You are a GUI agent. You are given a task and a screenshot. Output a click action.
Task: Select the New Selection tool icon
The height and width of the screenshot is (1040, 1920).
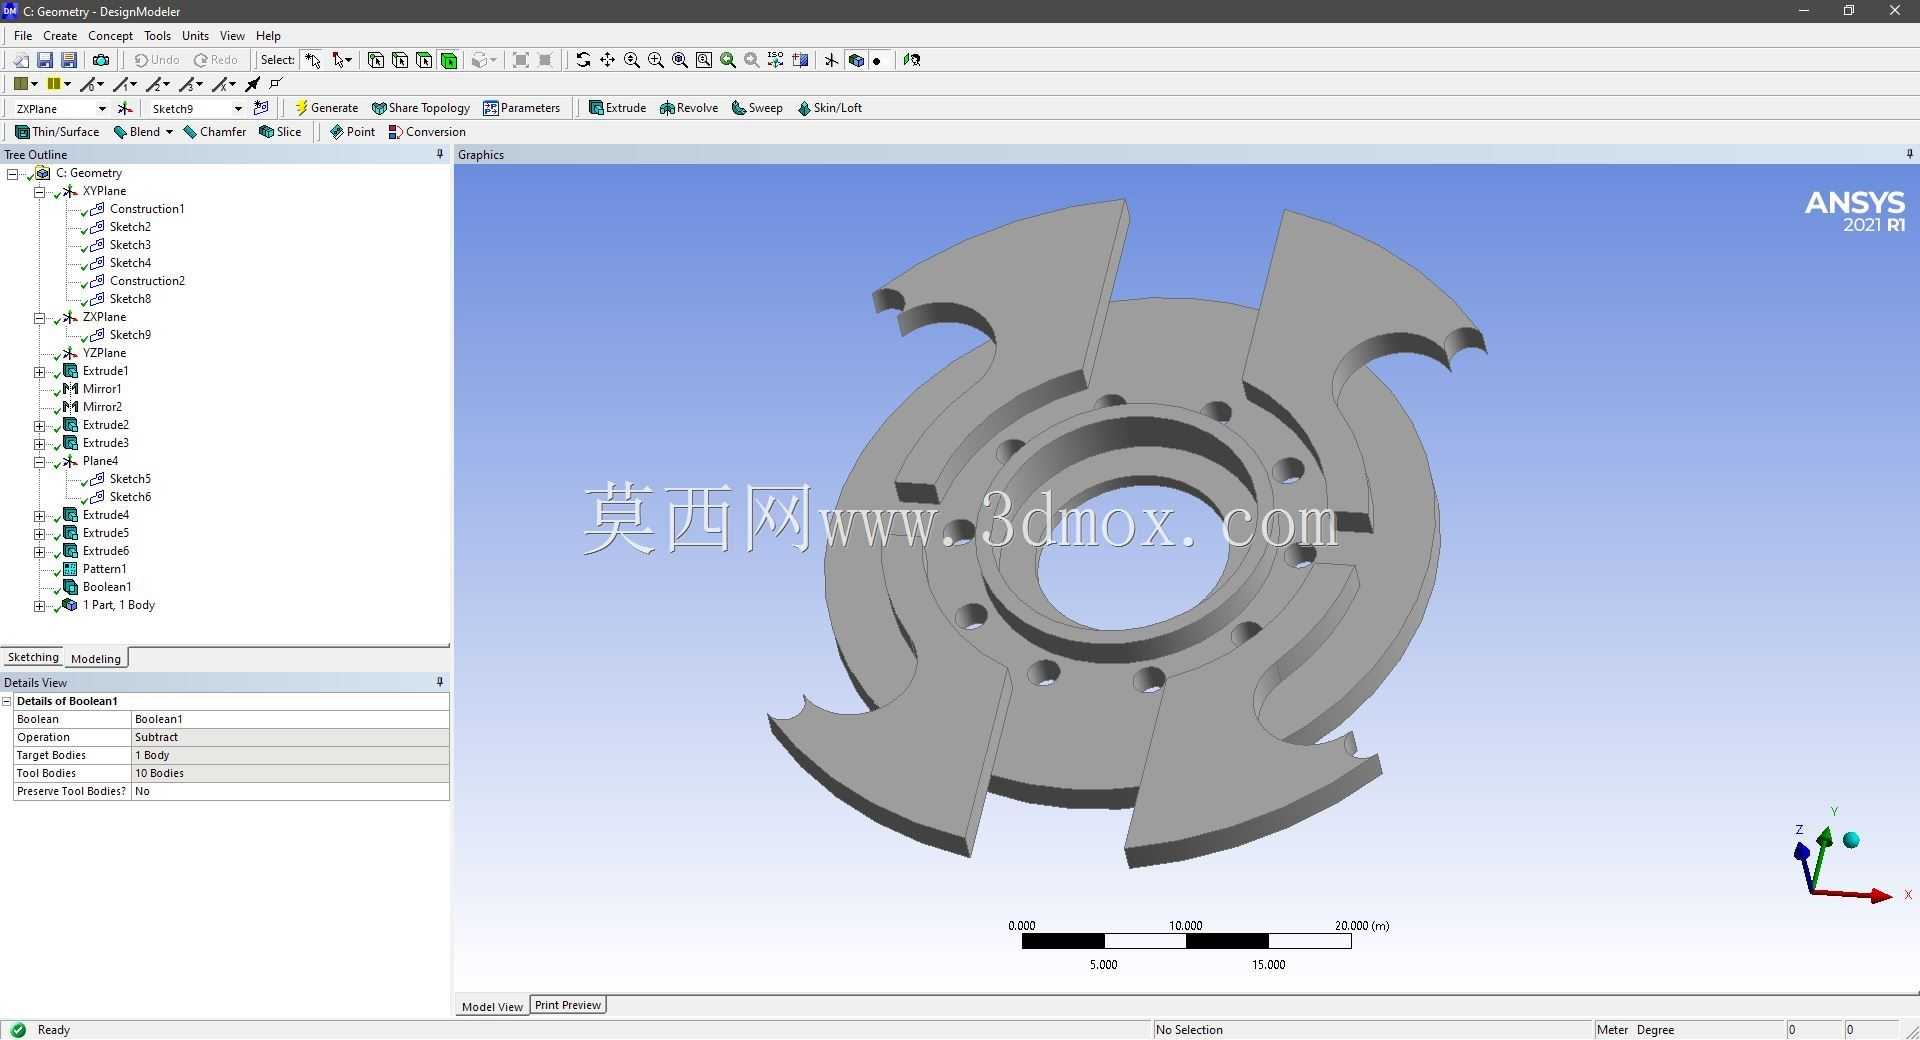(x=313, y=60)
